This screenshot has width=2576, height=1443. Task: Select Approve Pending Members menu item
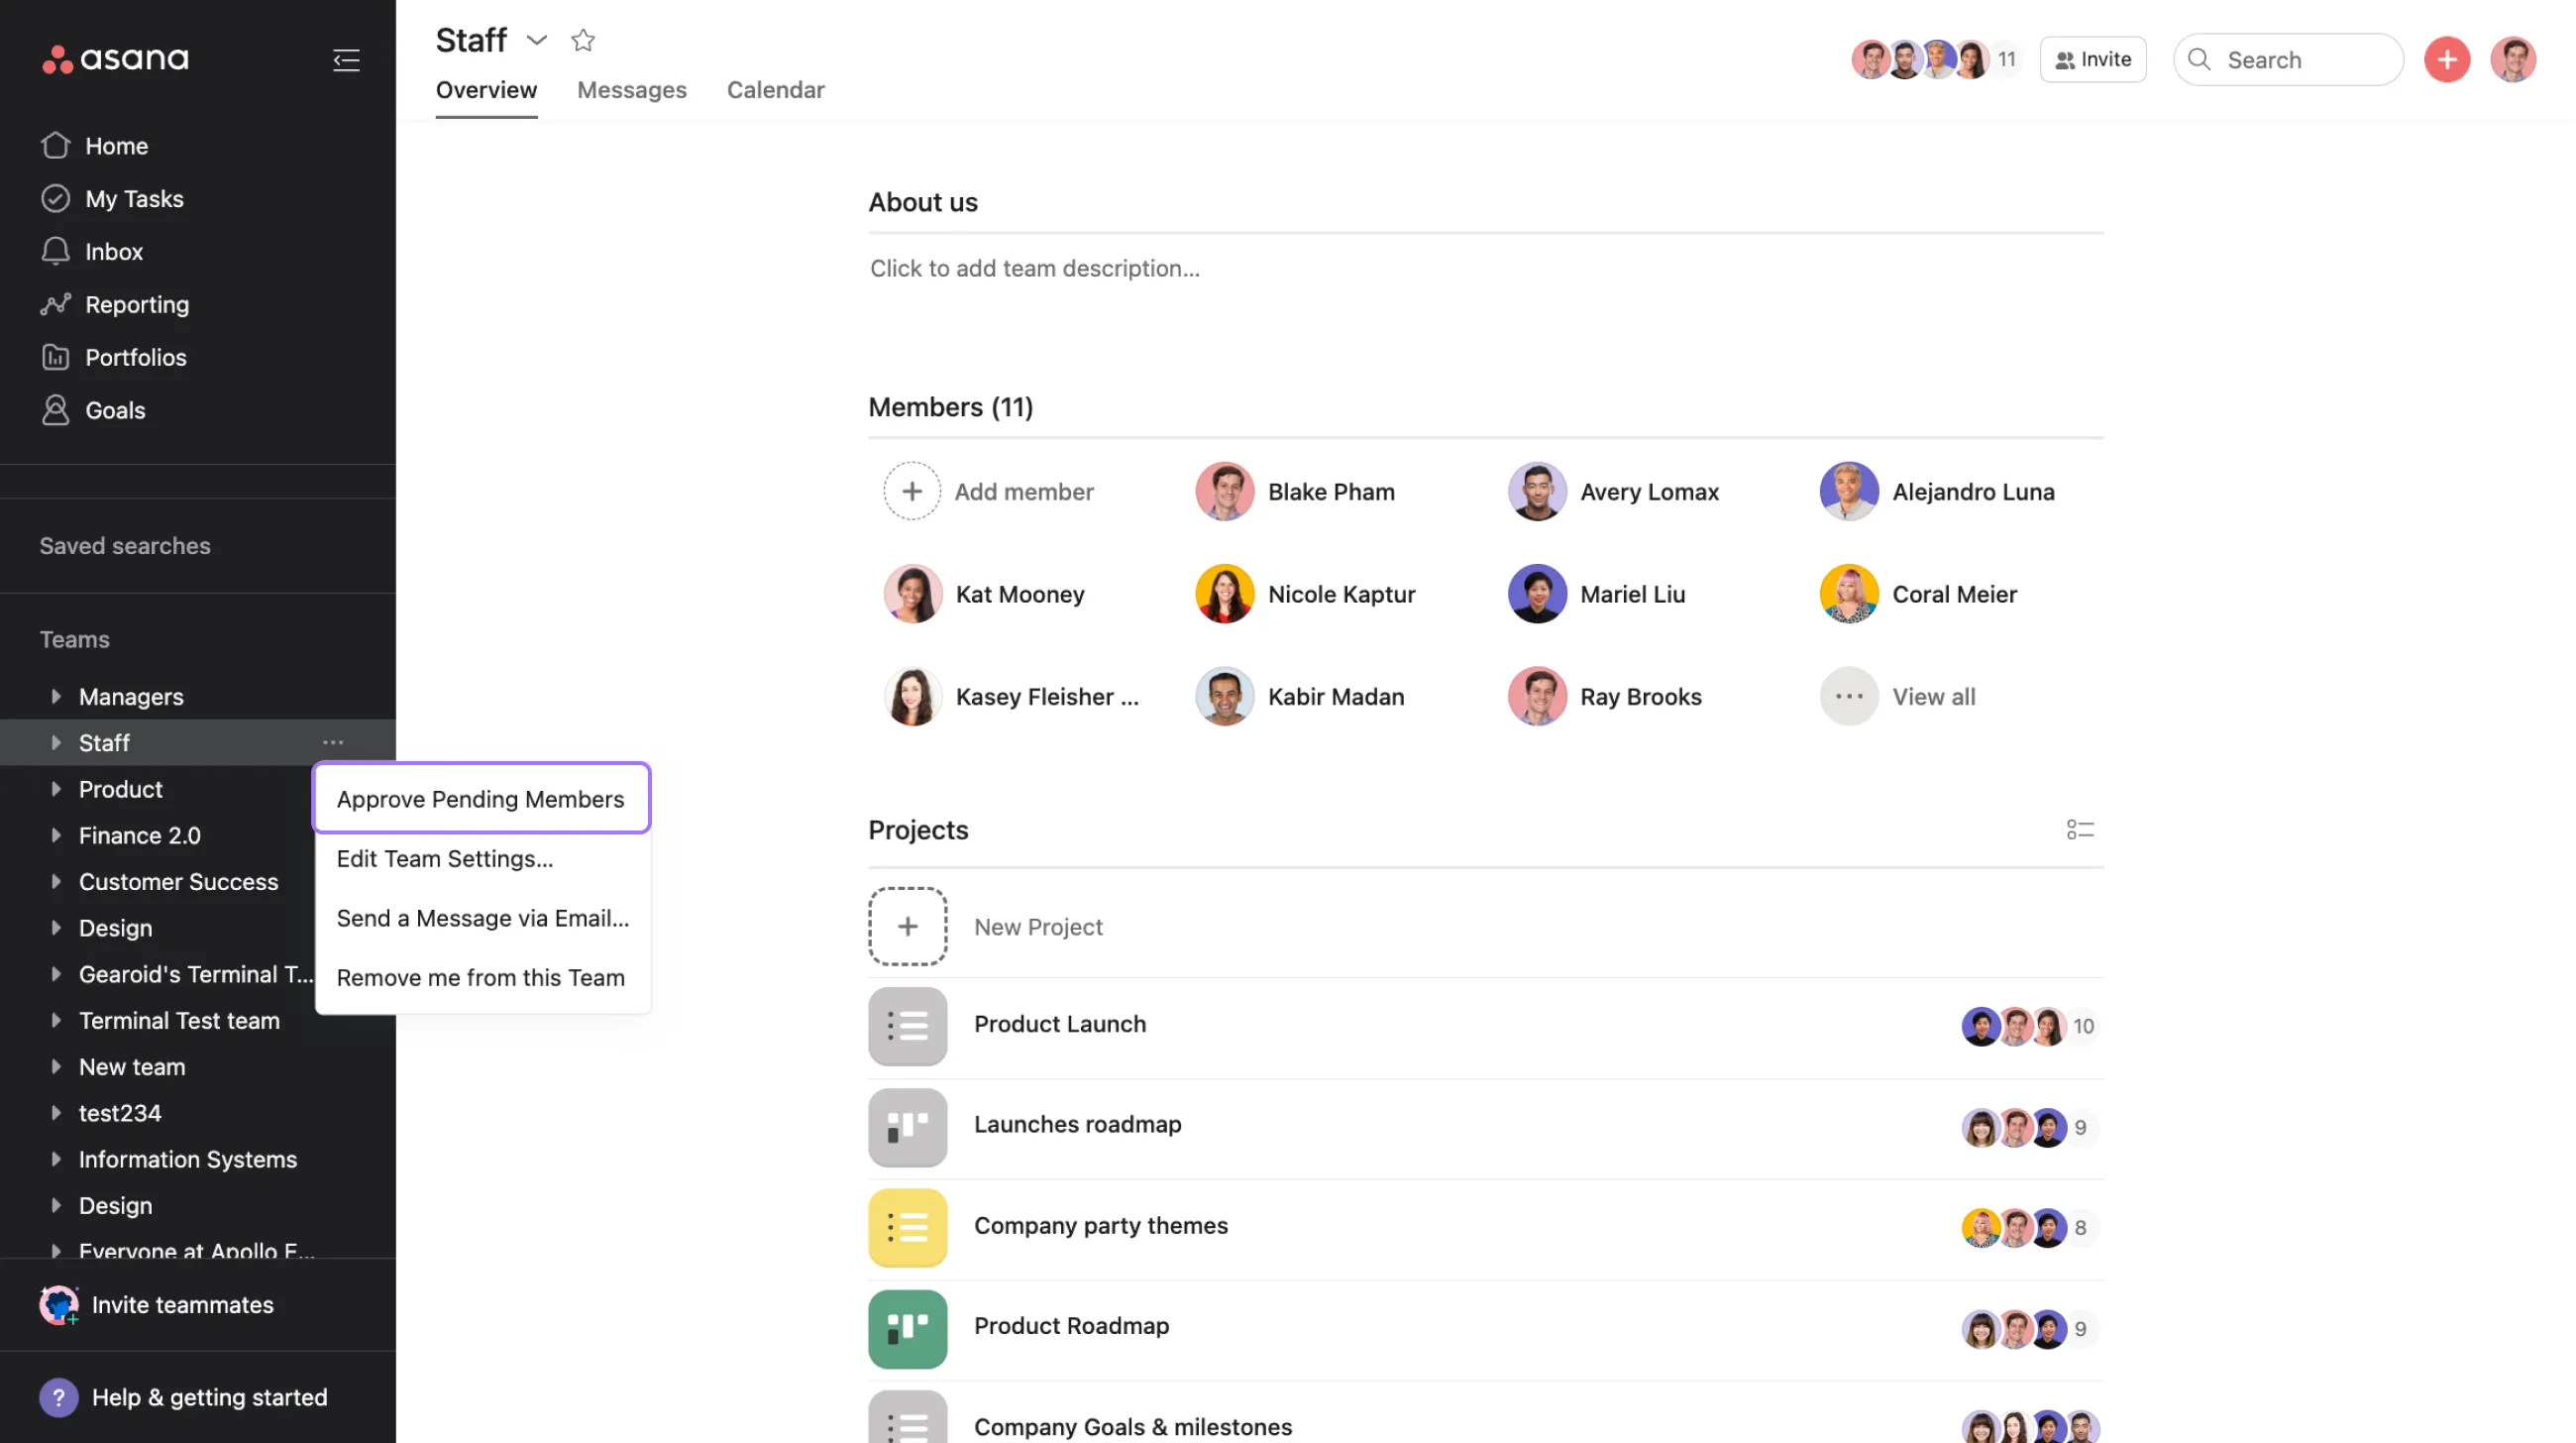[x=480, y=798]
